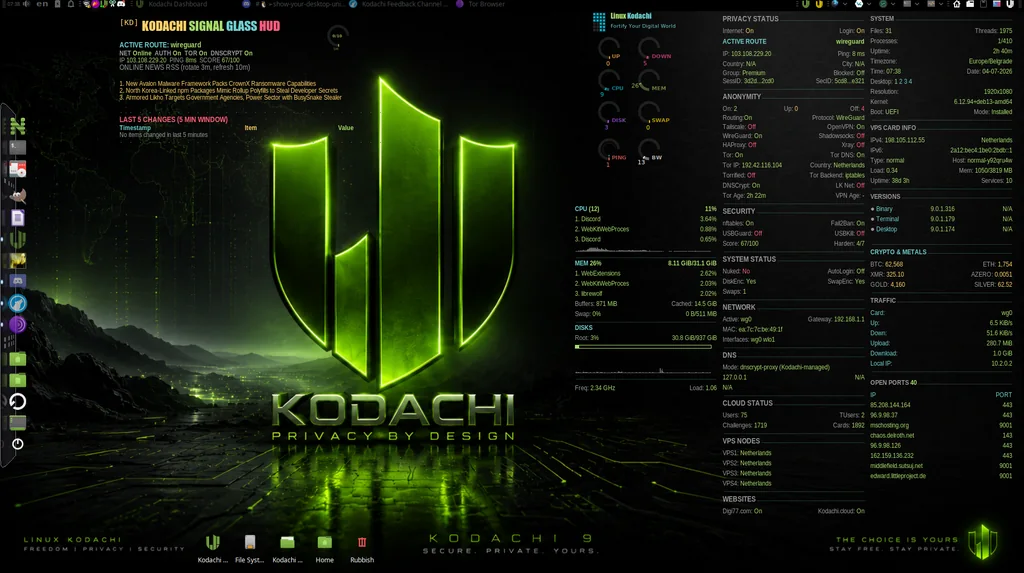The width and height of the screenshot is (1024, 573).
Task: Click the circular refresh arrow dock icon
Action: click(18, 401)
